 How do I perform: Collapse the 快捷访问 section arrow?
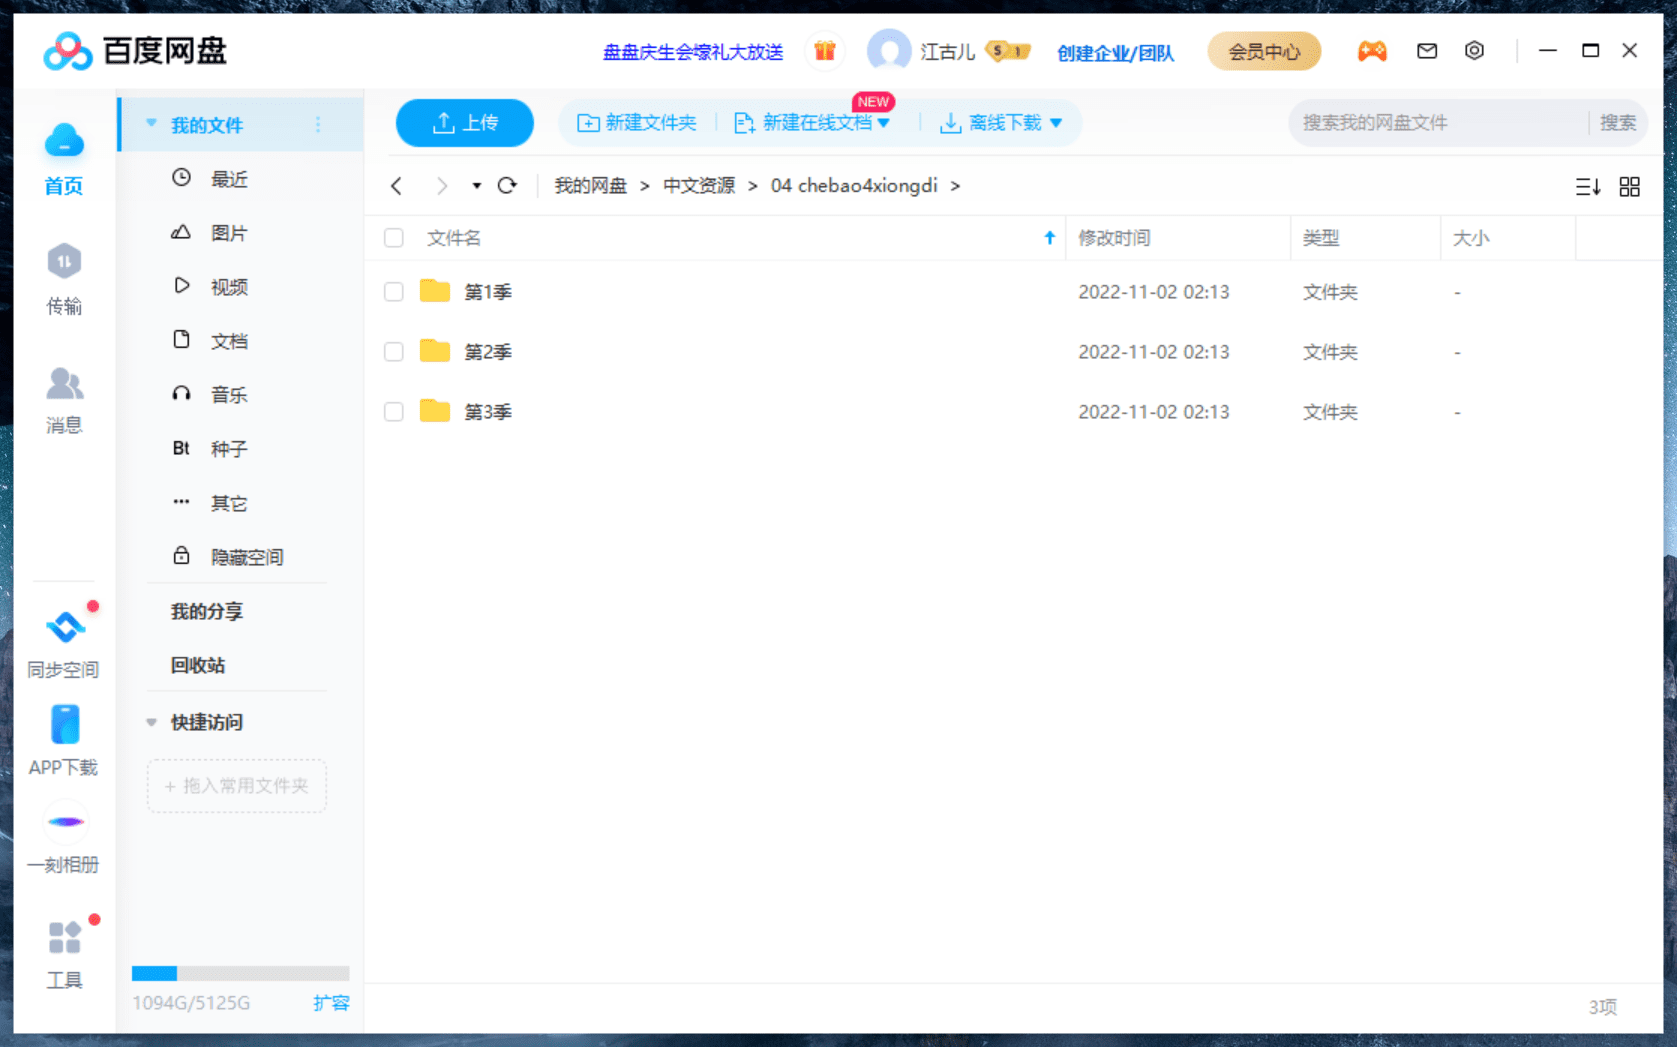151,722
